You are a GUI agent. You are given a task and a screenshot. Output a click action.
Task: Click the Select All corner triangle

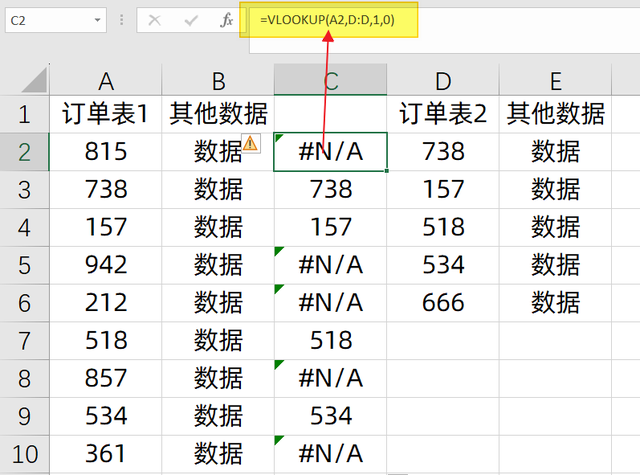(34, 80)
